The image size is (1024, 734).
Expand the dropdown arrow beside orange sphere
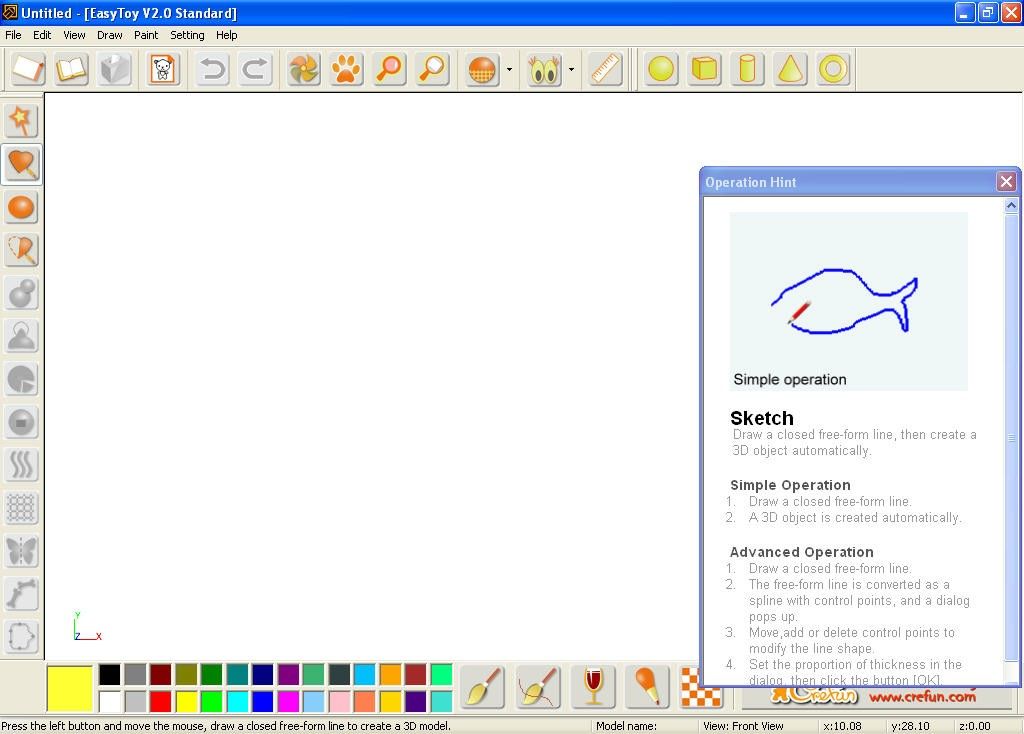[x=509, y=70]
